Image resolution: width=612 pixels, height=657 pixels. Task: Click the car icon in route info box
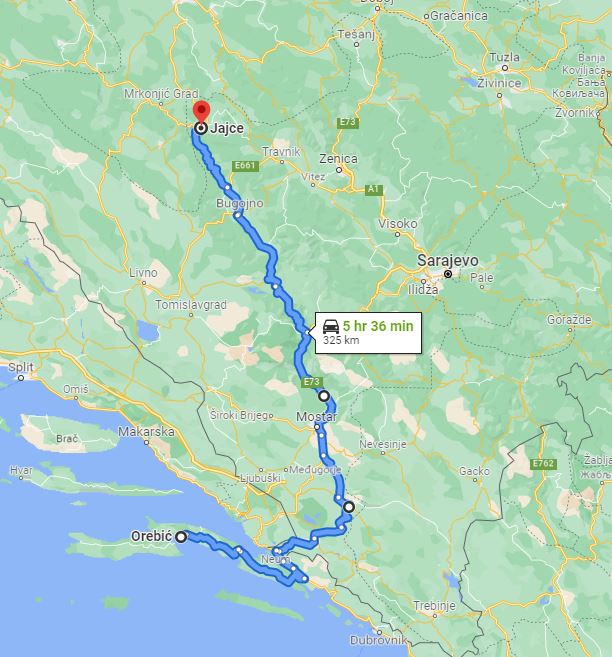point(331,326)
